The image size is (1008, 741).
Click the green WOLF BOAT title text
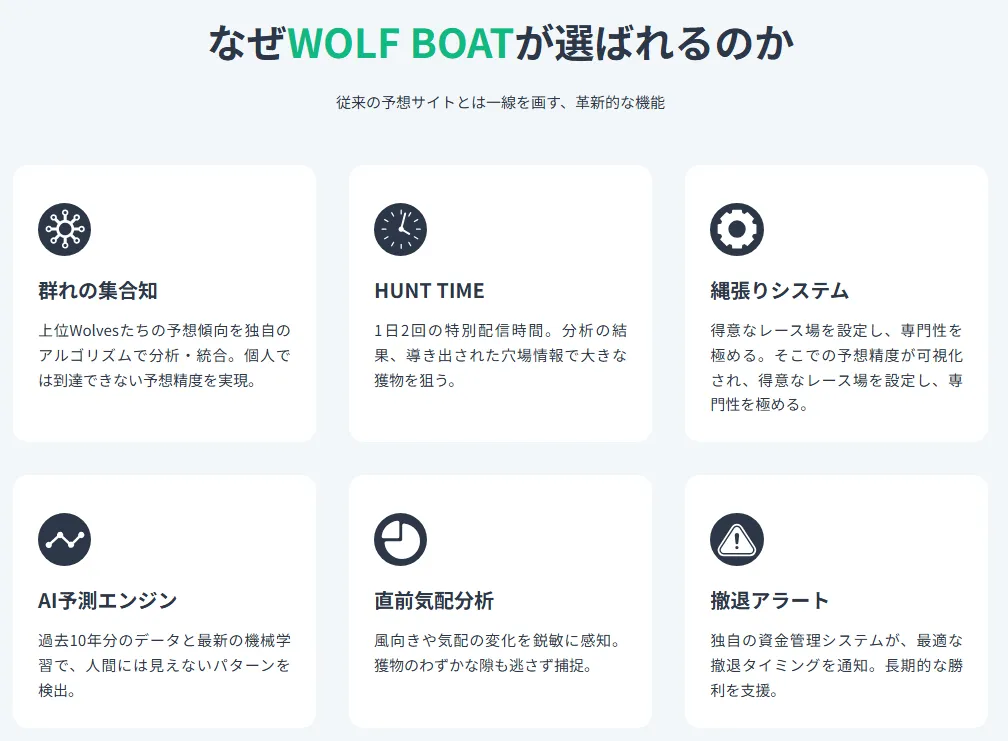(x=400, y=44)
